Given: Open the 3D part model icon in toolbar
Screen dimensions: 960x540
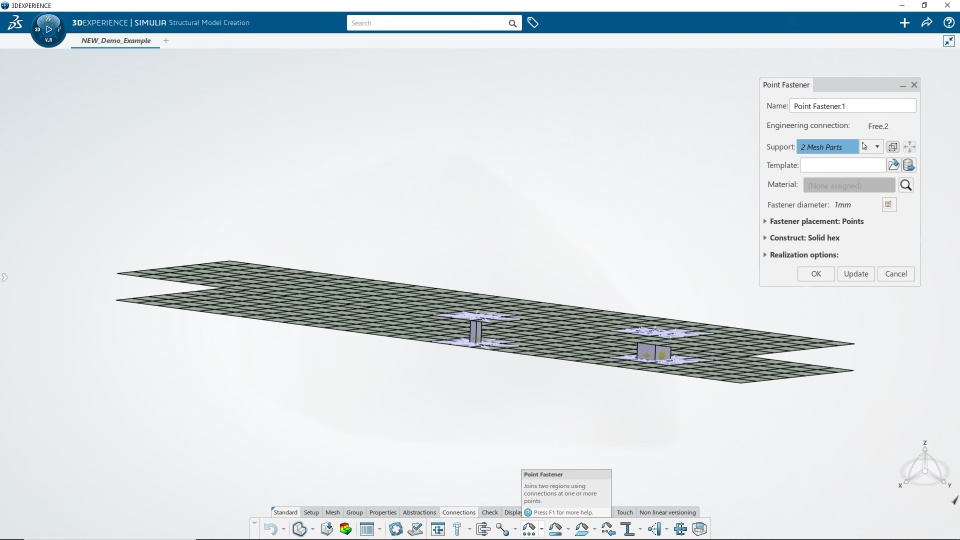Looking at the screenshot, I should 299,529.
